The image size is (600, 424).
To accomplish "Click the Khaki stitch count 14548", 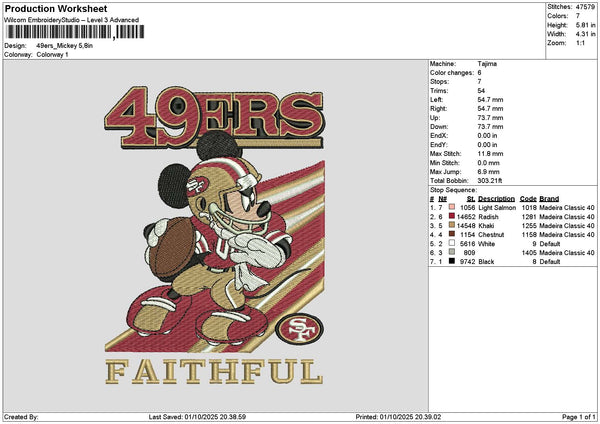I will pyautogui.click(x=466, y=225).
